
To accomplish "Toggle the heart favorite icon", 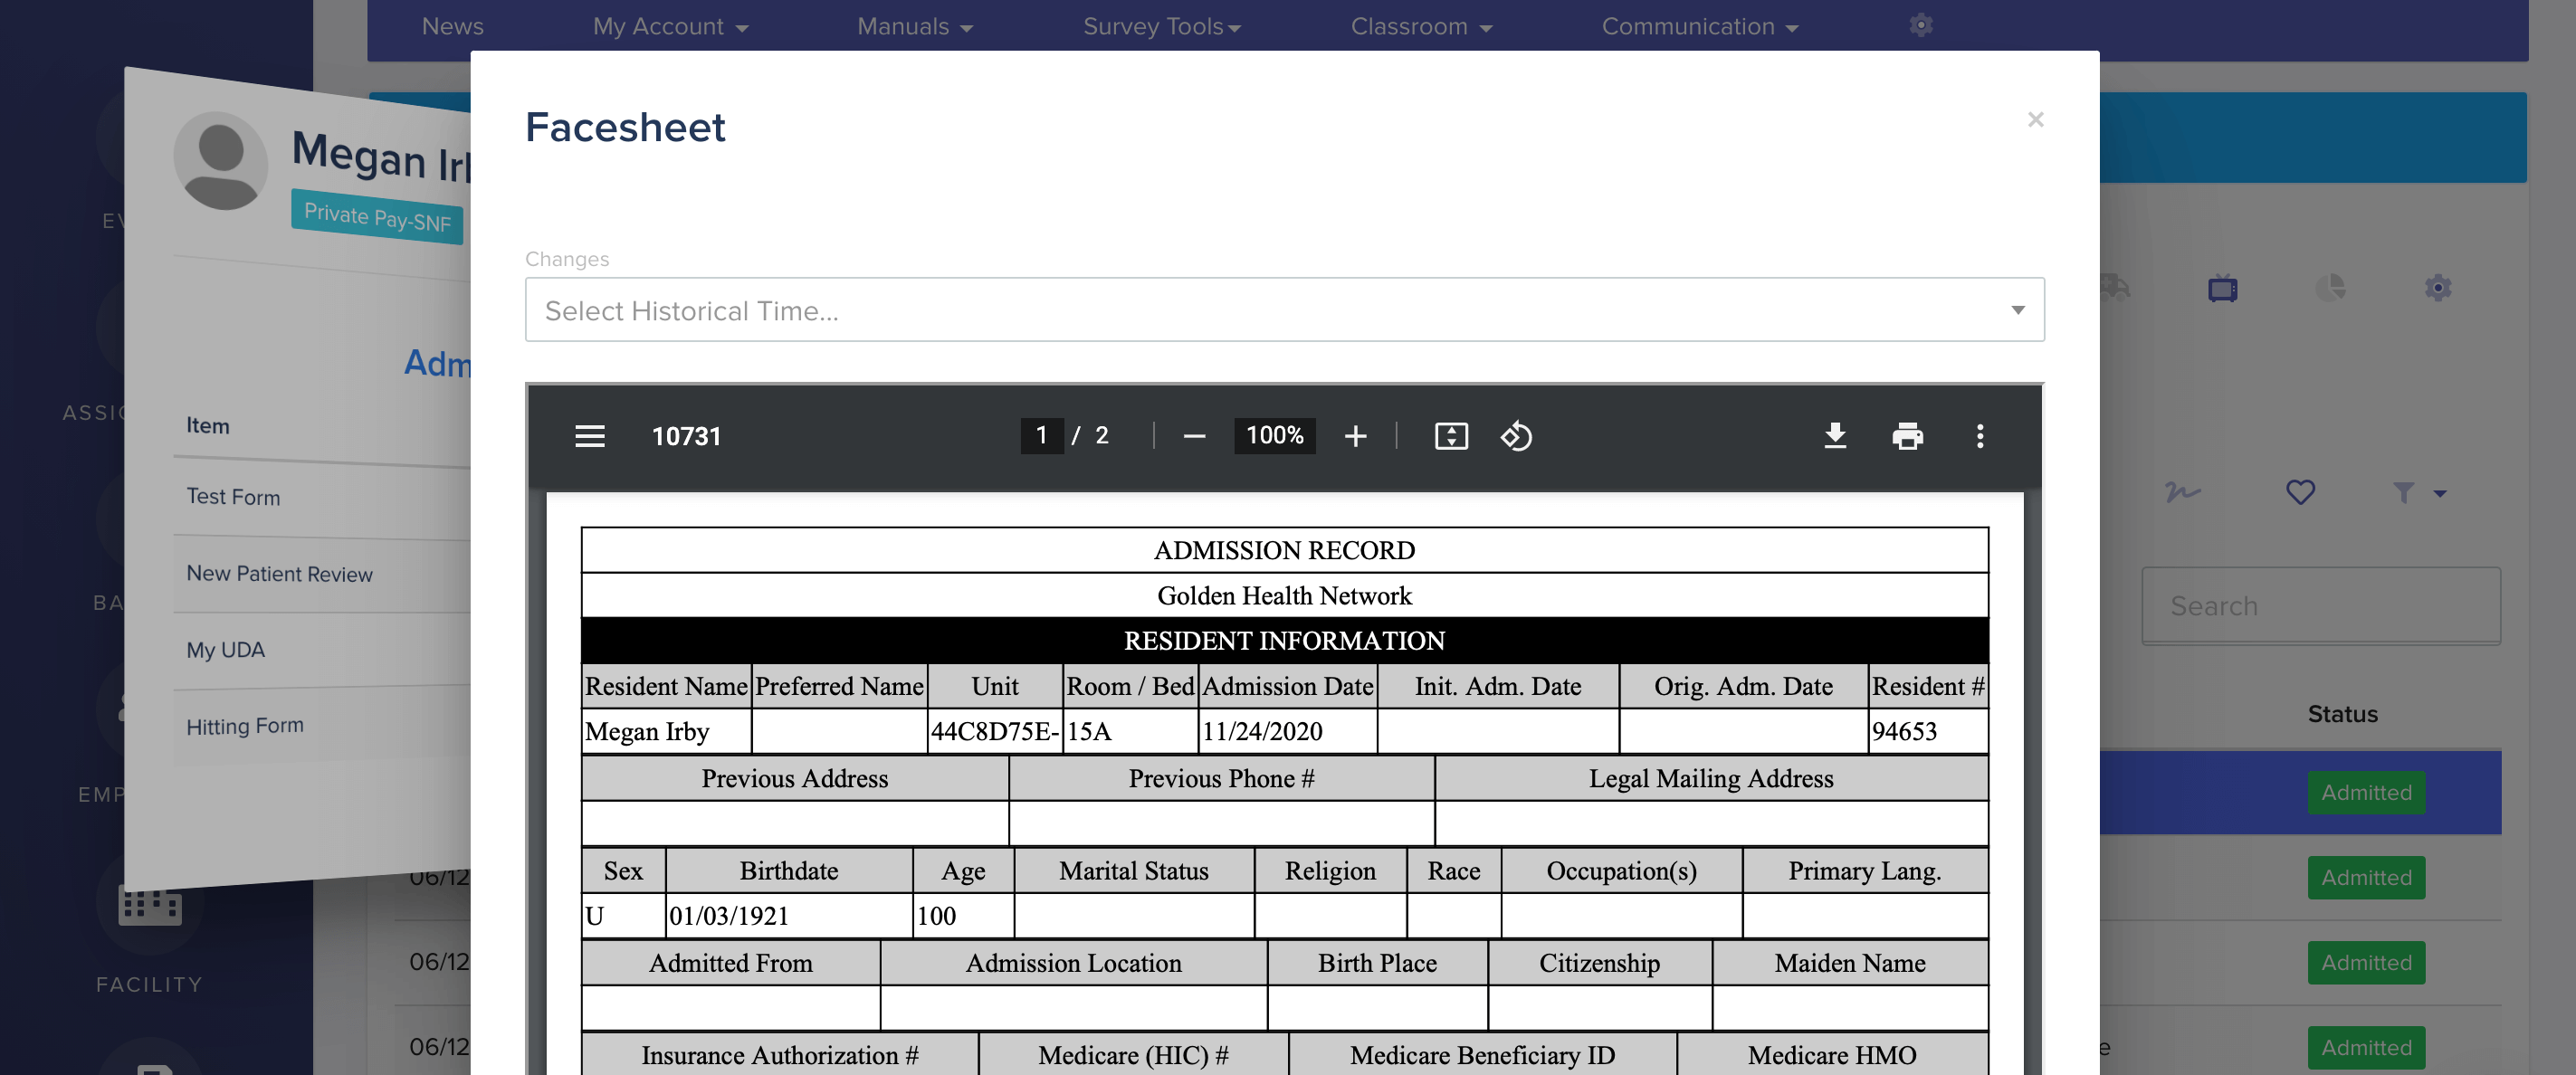I will pyautogui.click(x=2299, y=492).
